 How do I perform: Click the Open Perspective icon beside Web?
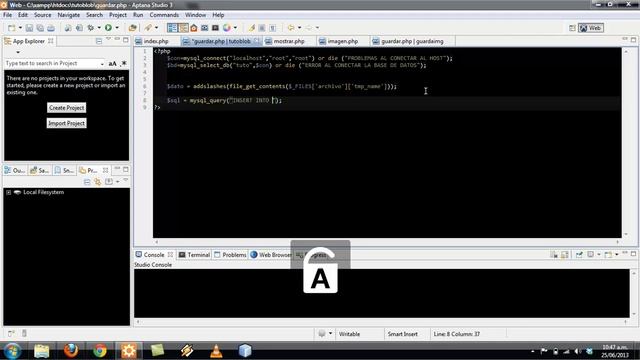(x=572, y=28)
